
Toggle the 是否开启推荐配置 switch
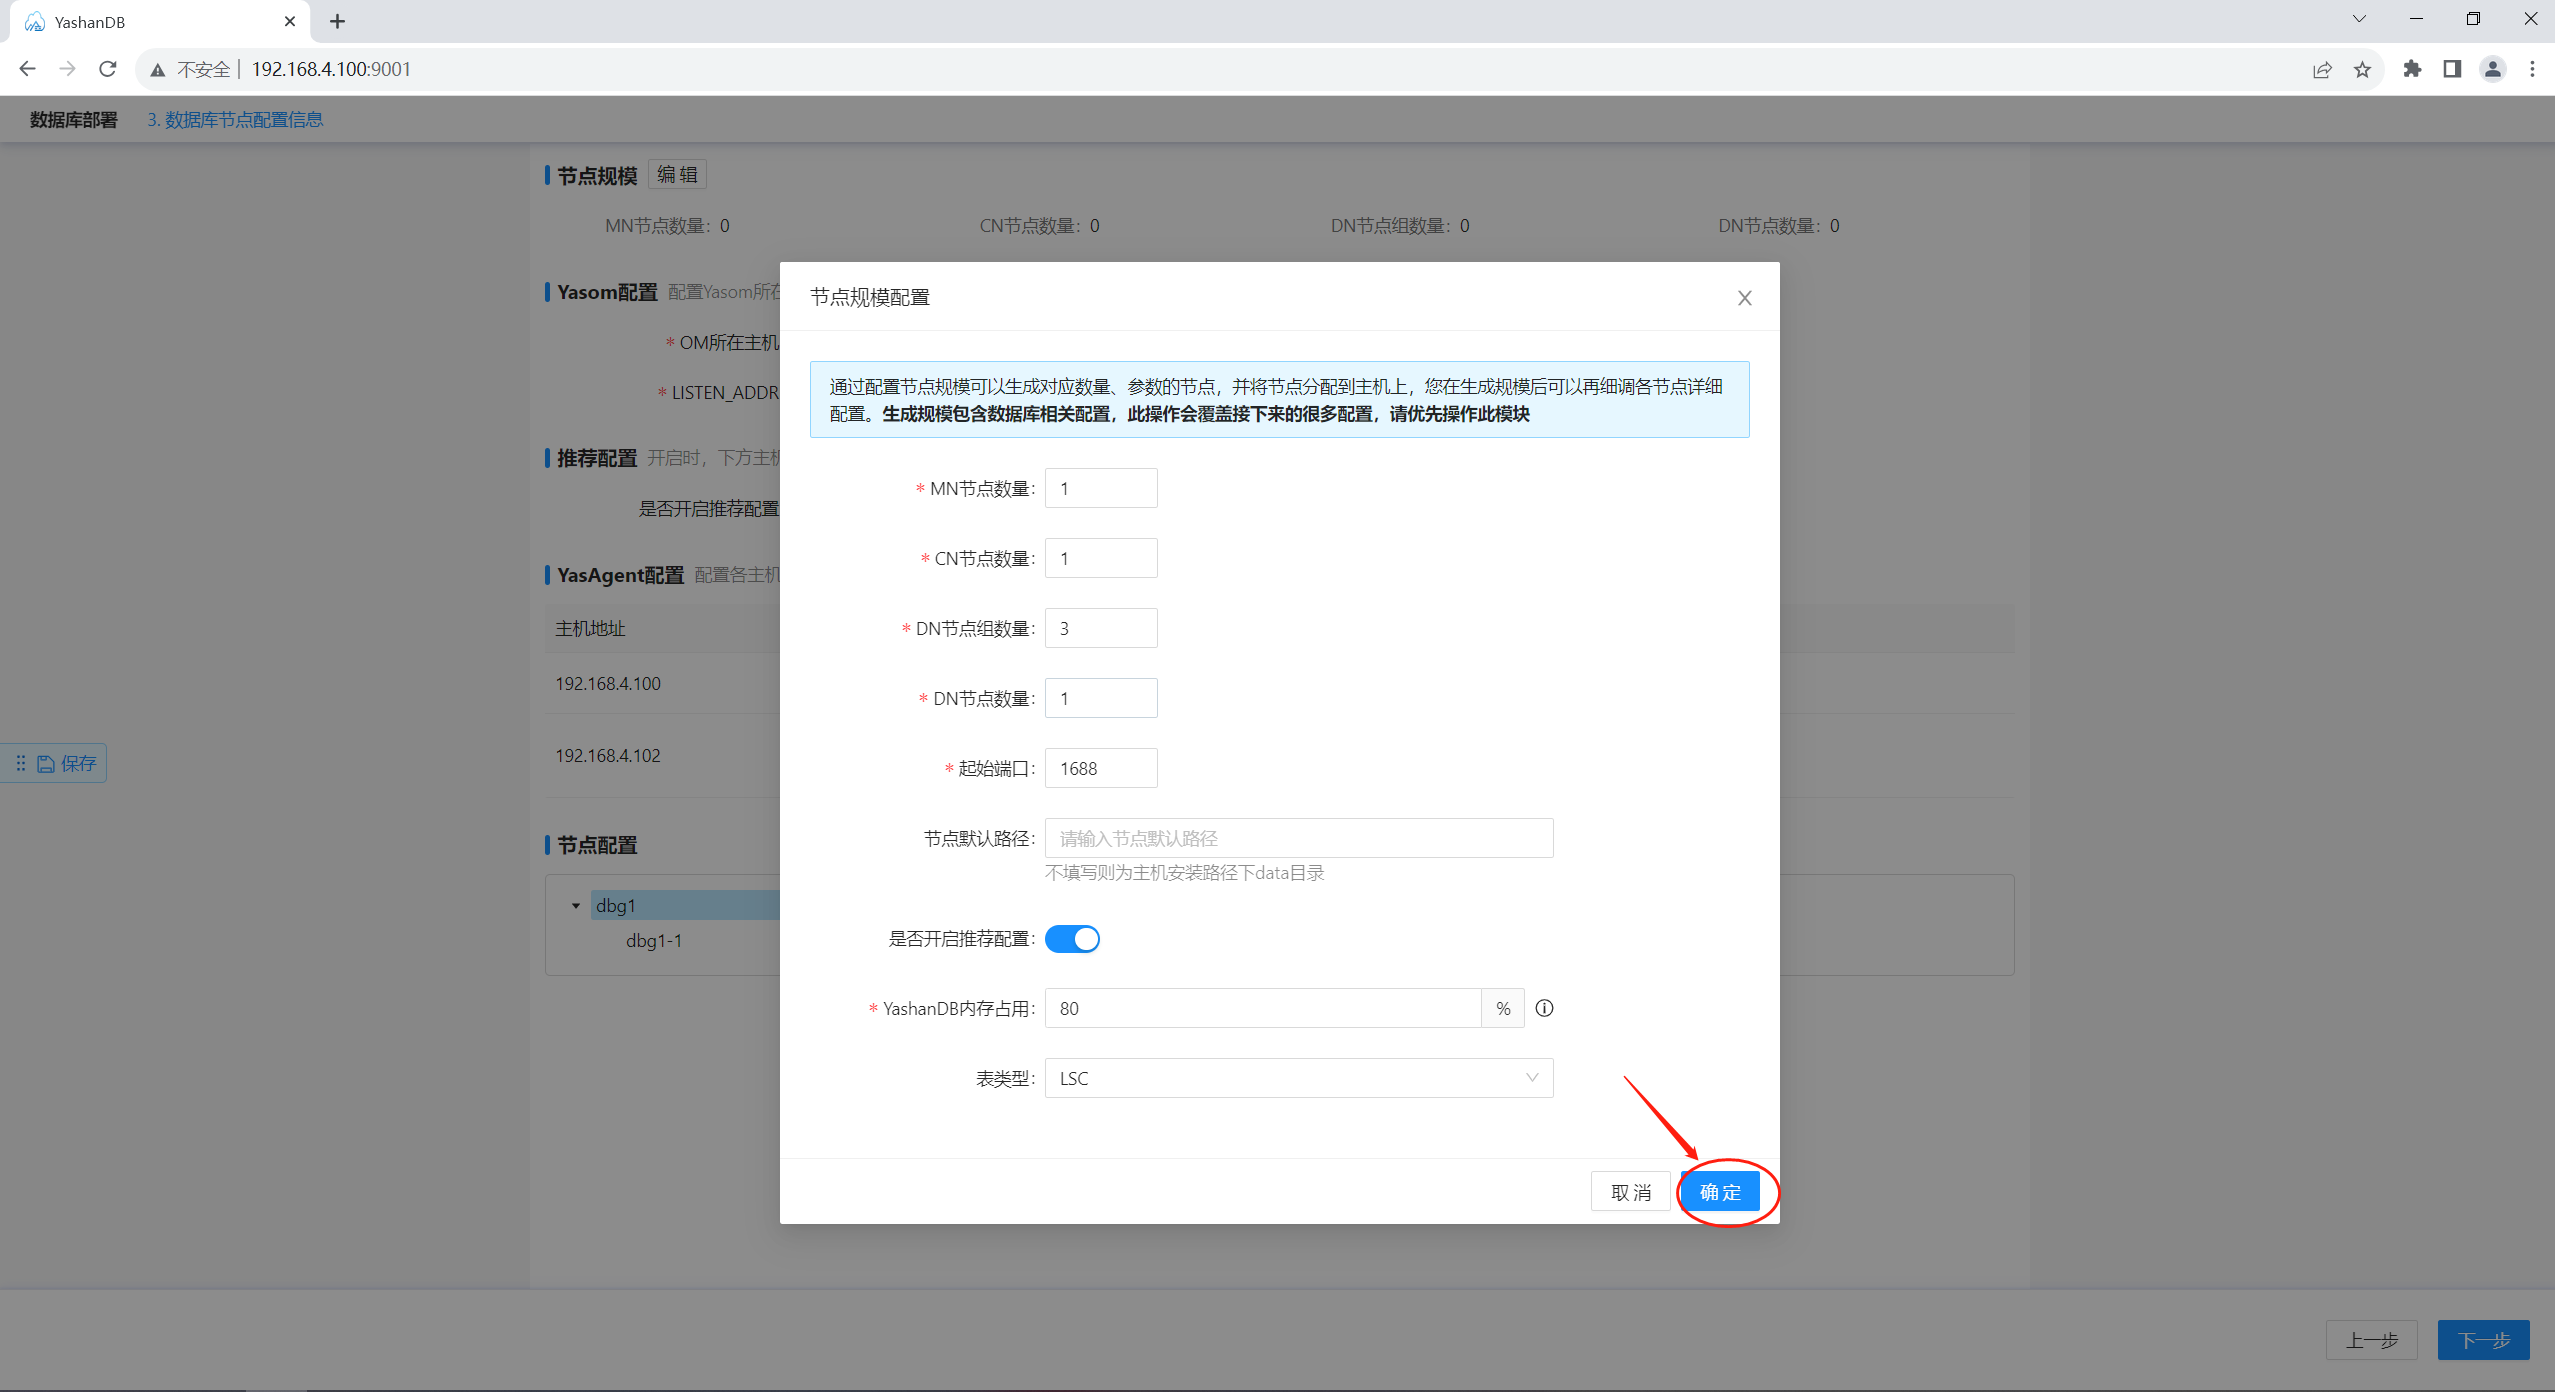point(1072,939)
